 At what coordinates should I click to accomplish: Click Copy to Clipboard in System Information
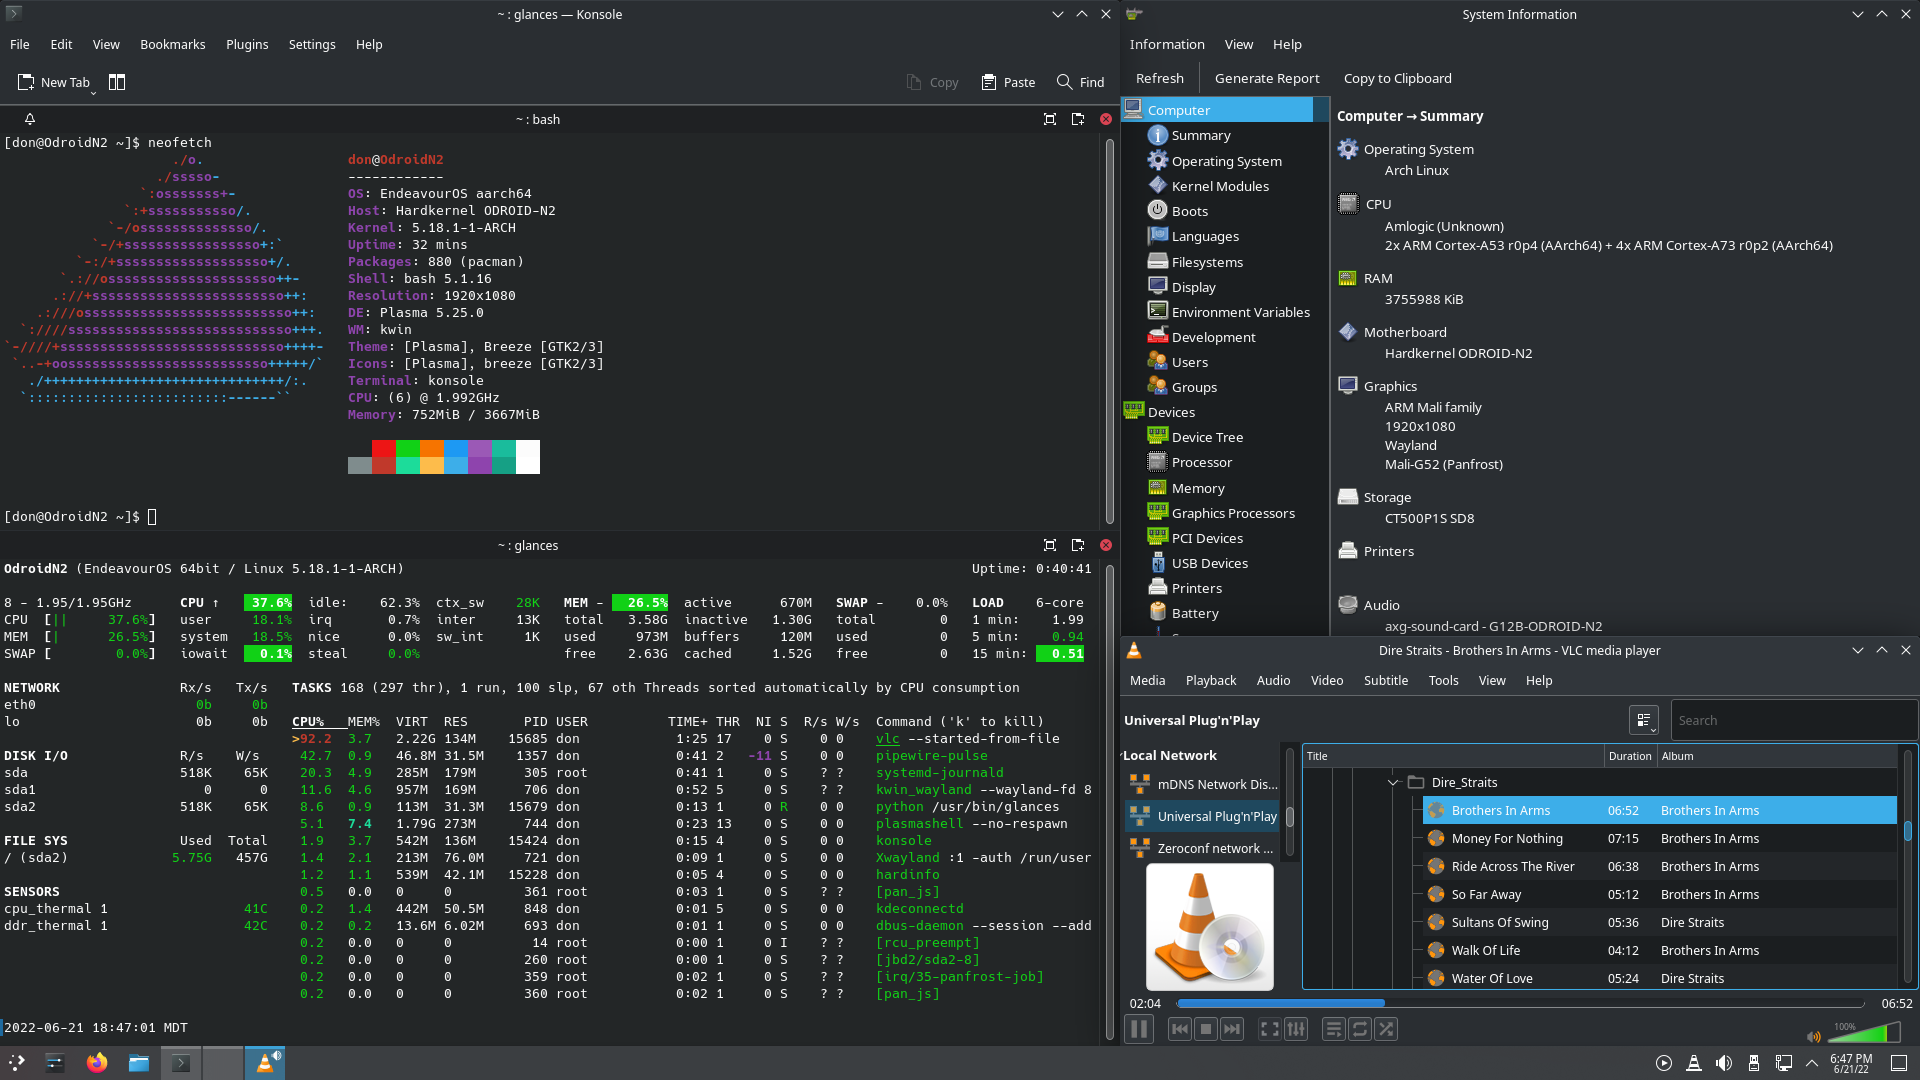[x=1398, y=78]
